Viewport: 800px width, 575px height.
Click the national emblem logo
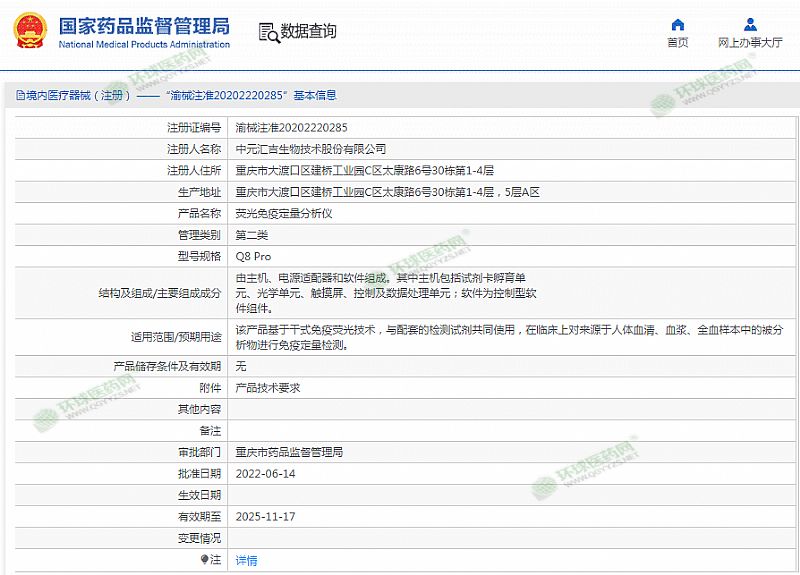tap(31, 32)
